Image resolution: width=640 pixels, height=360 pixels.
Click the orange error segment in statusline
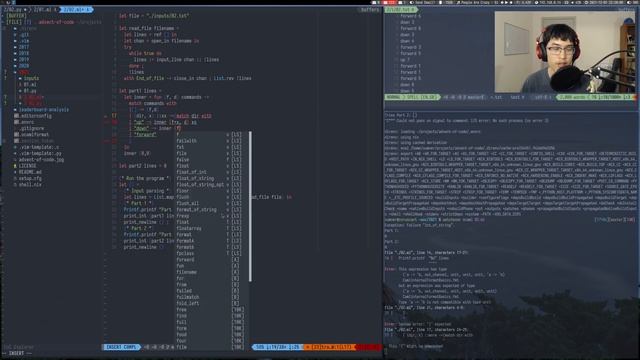point(330,347)
